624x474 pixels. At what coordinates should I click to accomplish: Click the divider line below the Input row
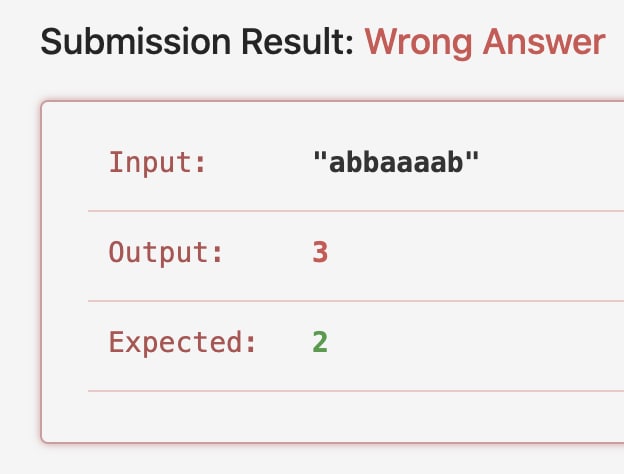[356, 211]
